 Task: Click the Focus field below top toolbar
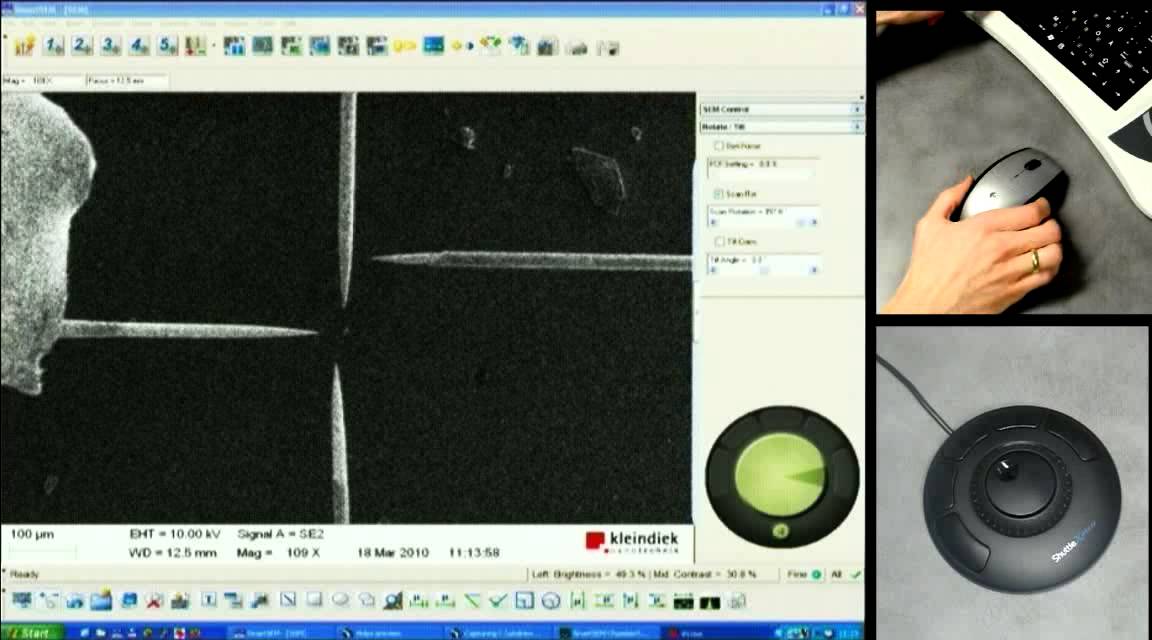coord(126,81)
